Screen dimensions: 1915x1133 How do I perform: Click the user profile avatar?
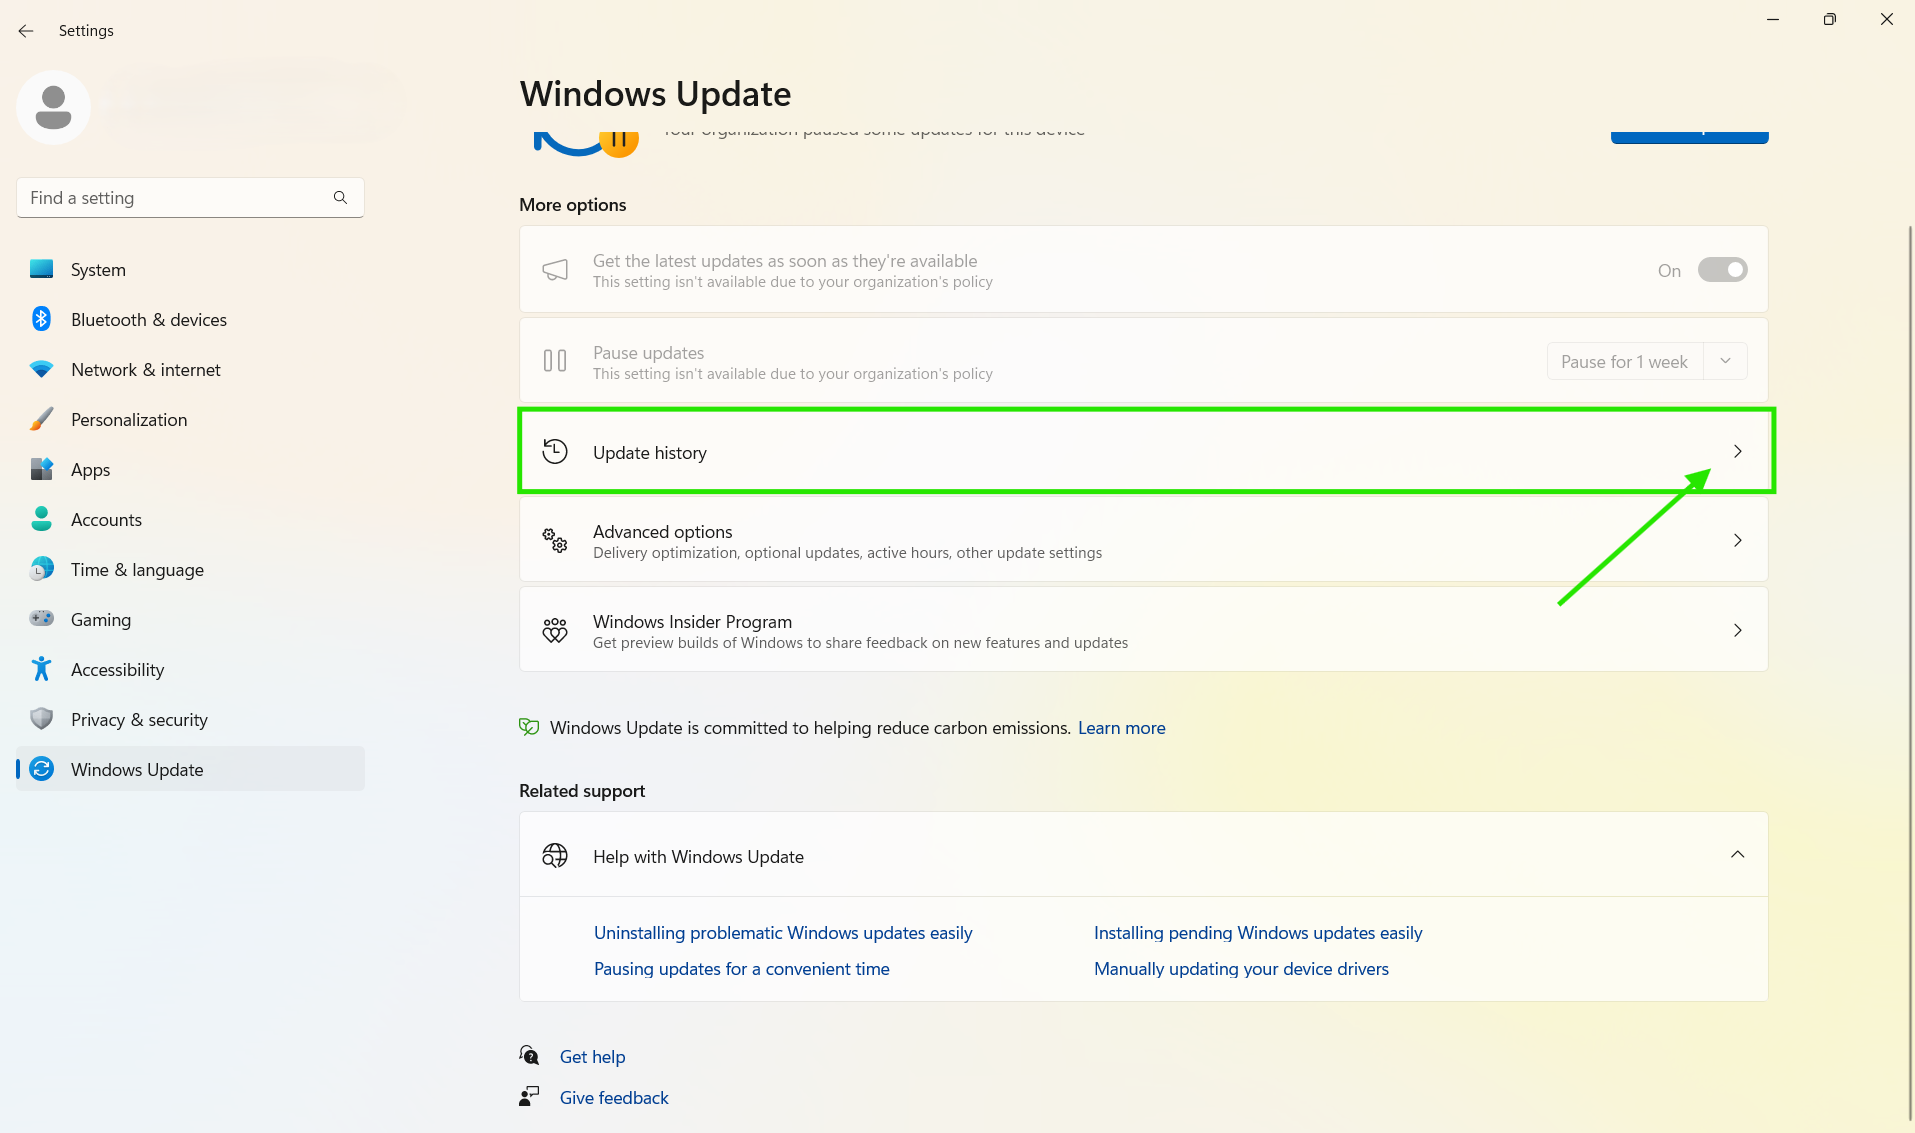[x=53, y=107]
